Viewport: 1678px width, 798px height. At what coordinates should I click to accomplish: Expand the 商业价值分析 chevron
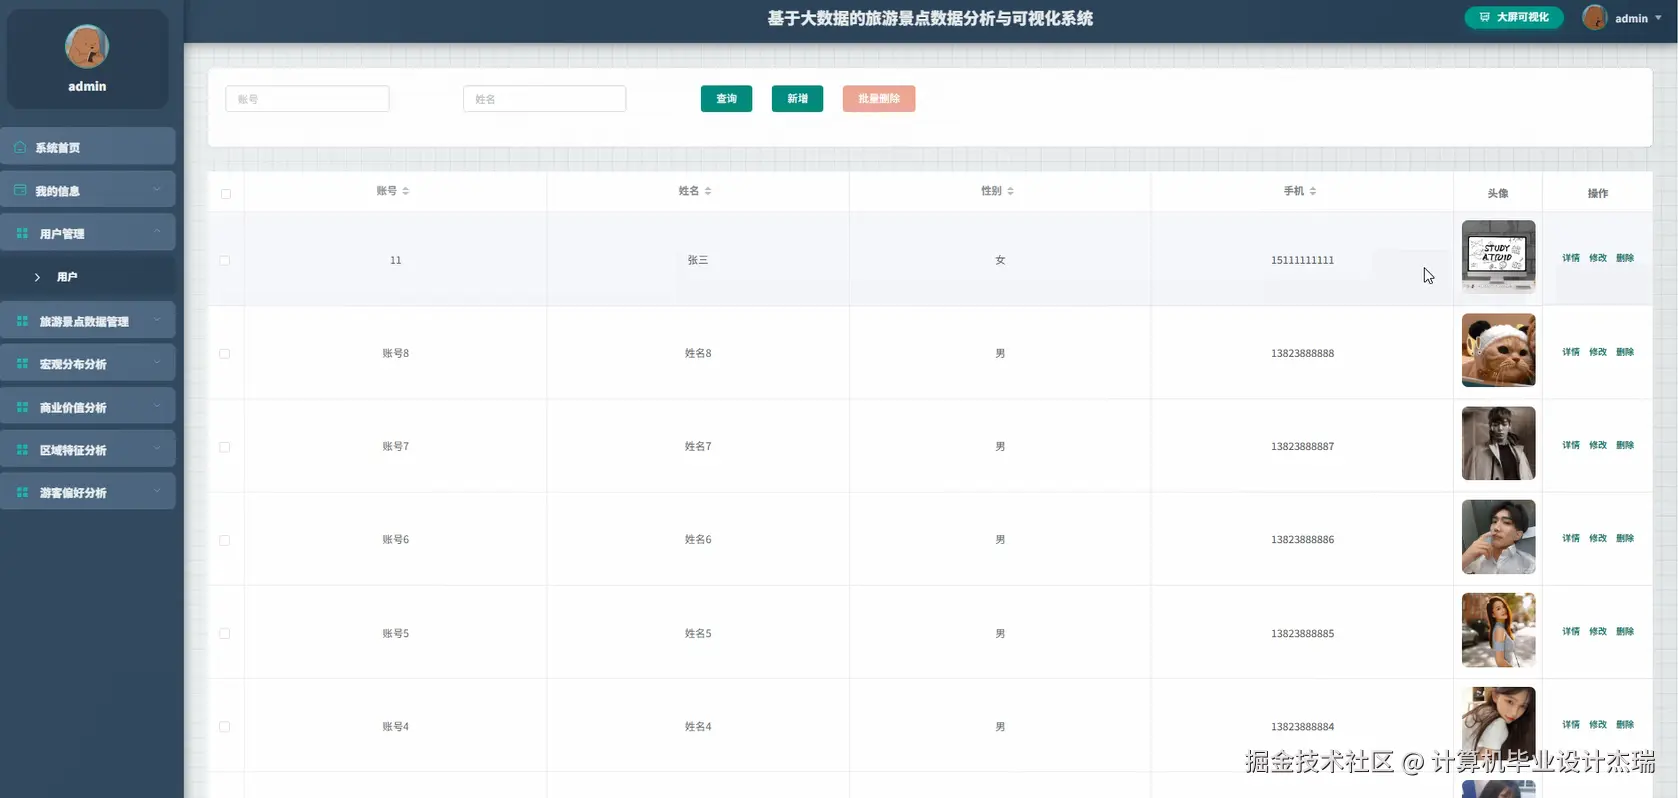coord(157,406)
